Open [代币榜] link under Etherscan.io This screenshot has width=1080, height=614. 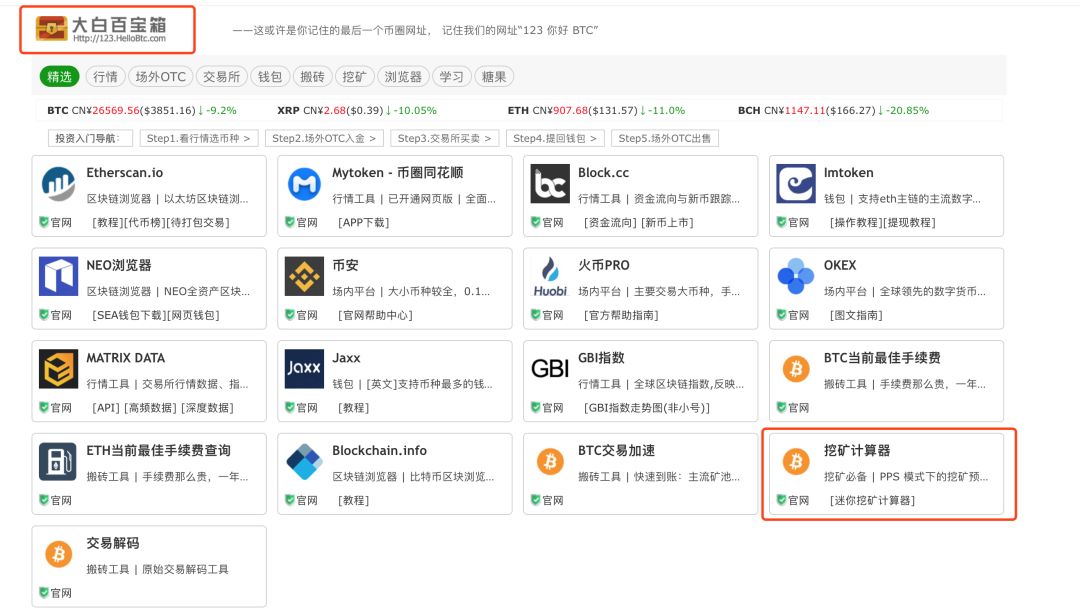click(x=147, y=223)
